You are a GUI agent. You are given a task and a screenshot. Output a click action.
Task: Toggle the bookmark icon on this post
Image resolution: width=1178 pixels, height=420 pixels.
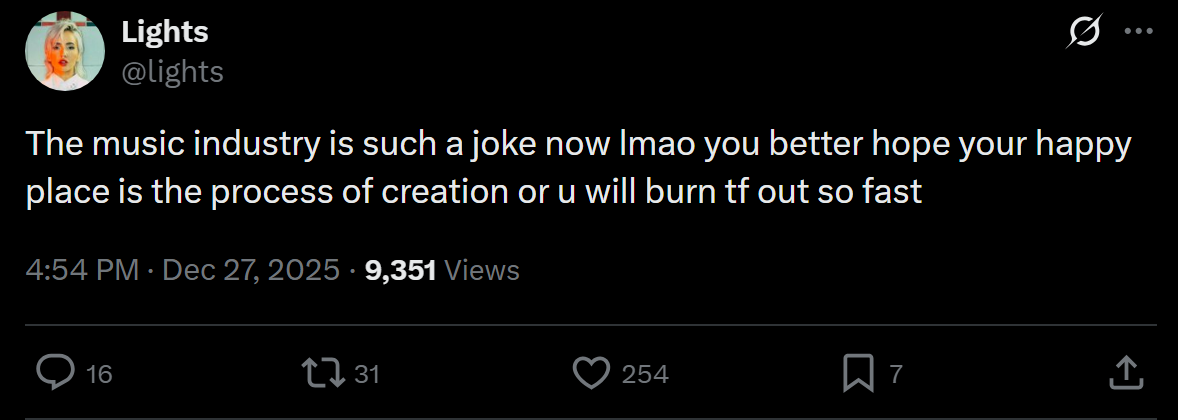[858, 373]
